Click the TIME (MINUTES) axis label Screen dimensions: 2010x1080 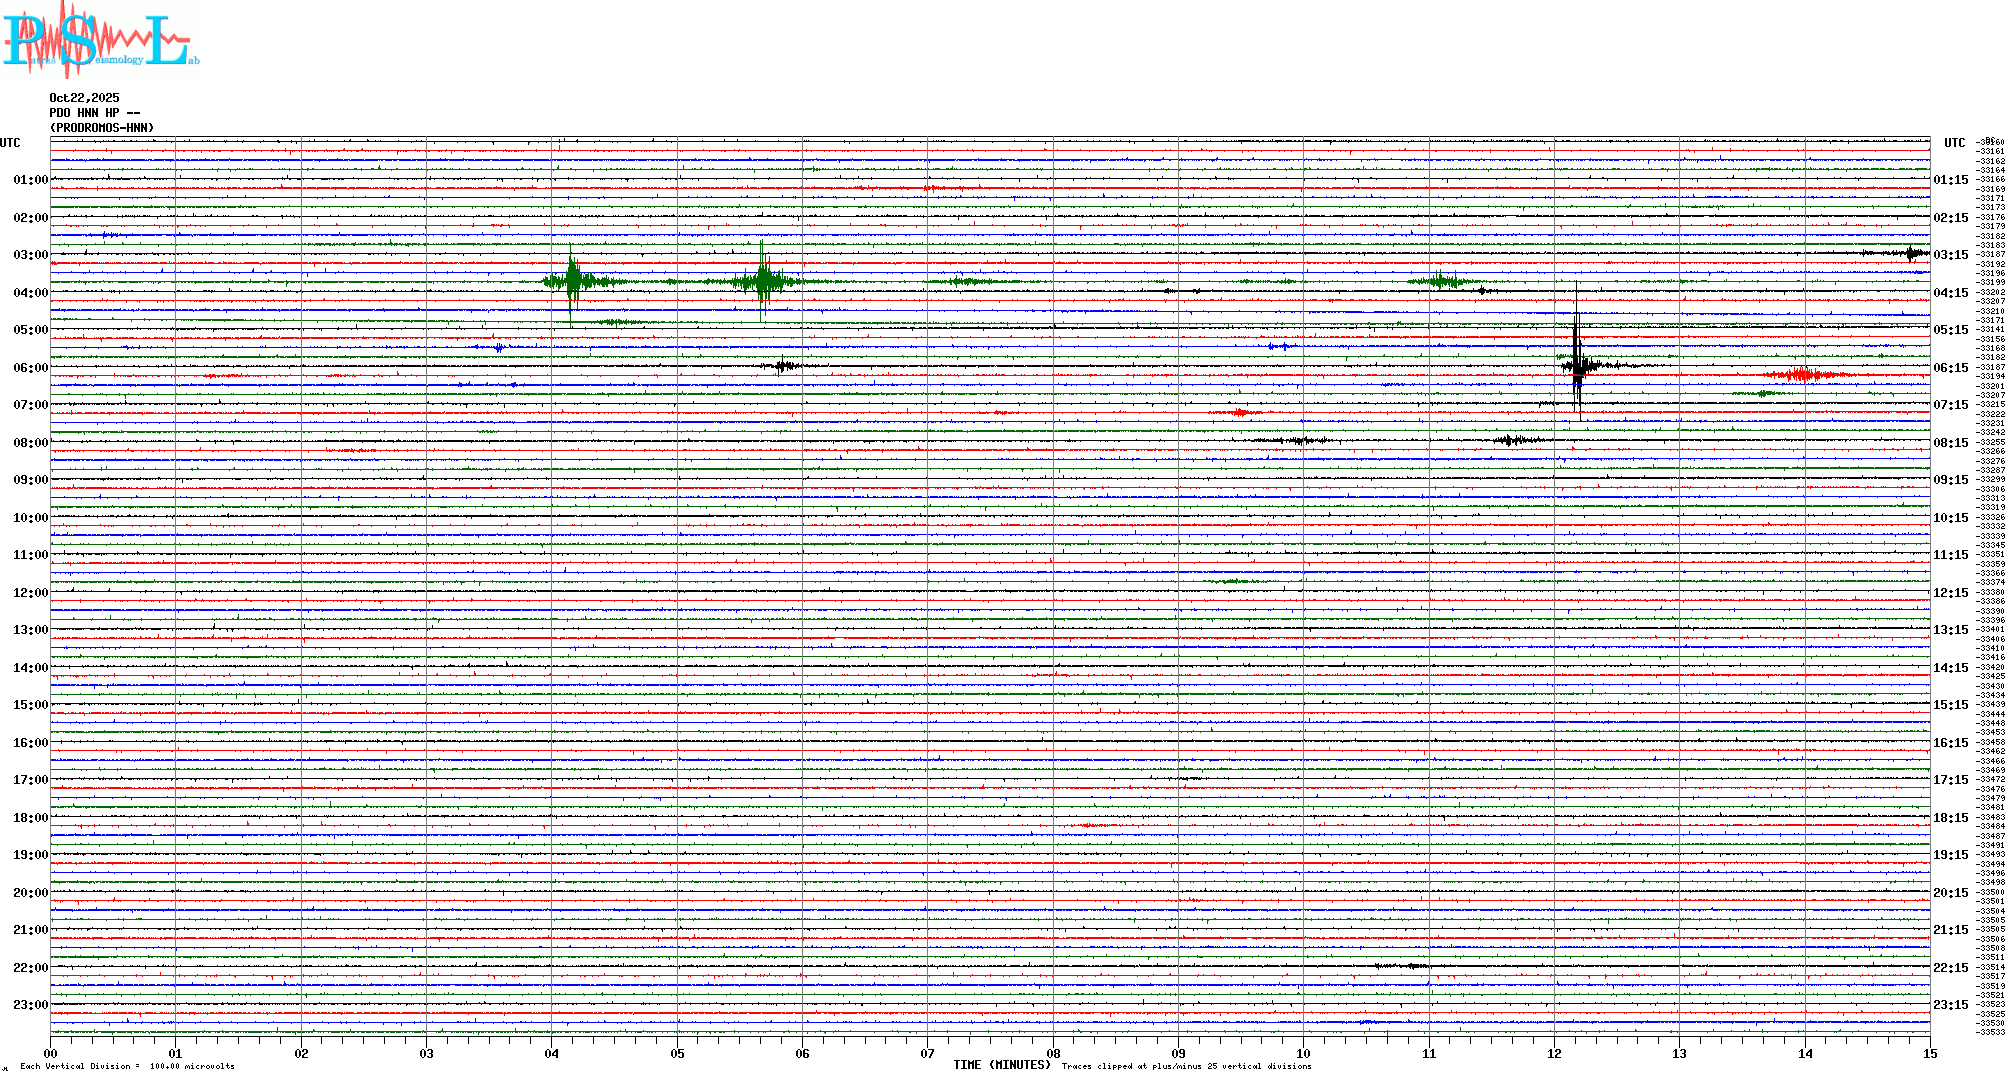(x=1002, y=1065)
